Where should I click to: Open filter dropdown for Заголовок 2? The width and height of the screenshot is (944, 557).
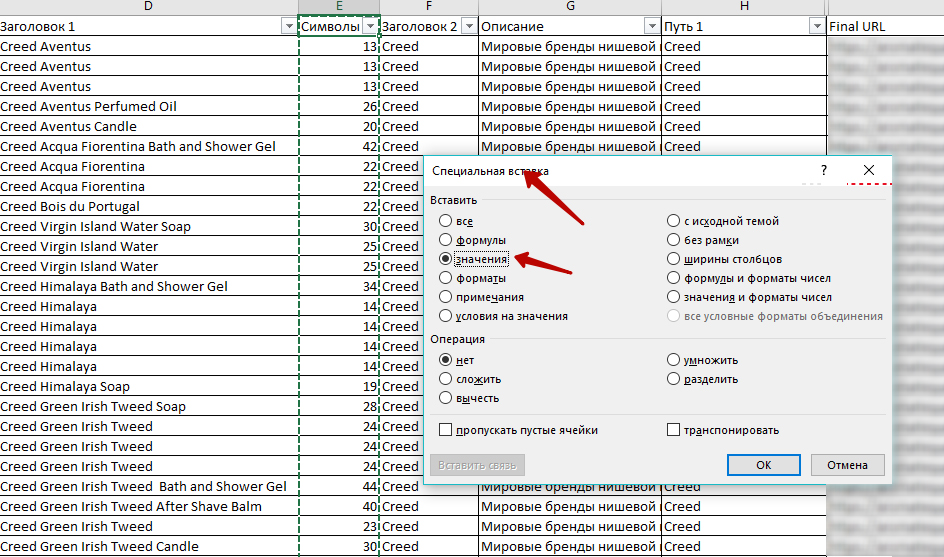pos(469,26)
